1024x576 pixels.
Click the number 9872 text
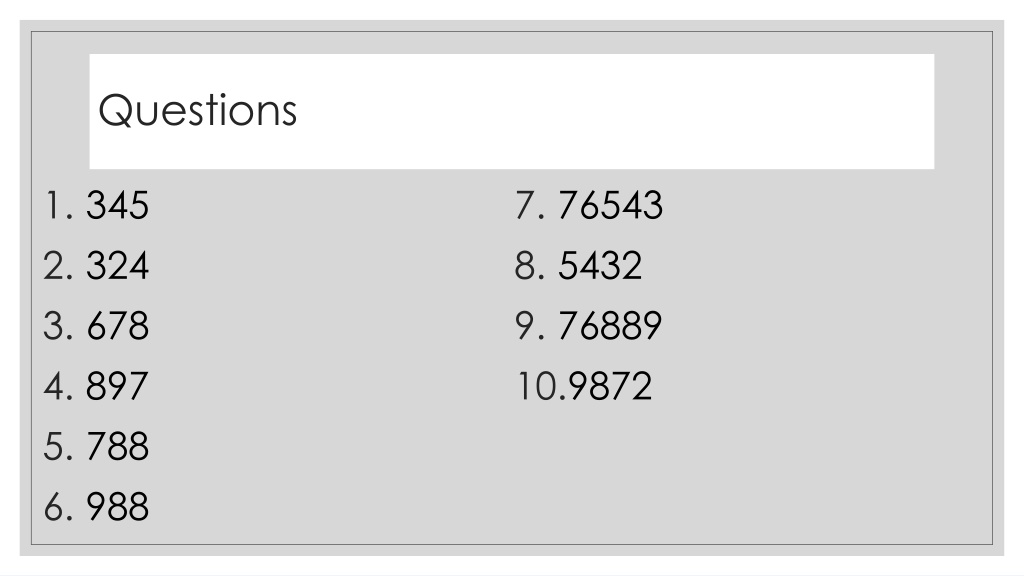point(611,385)
